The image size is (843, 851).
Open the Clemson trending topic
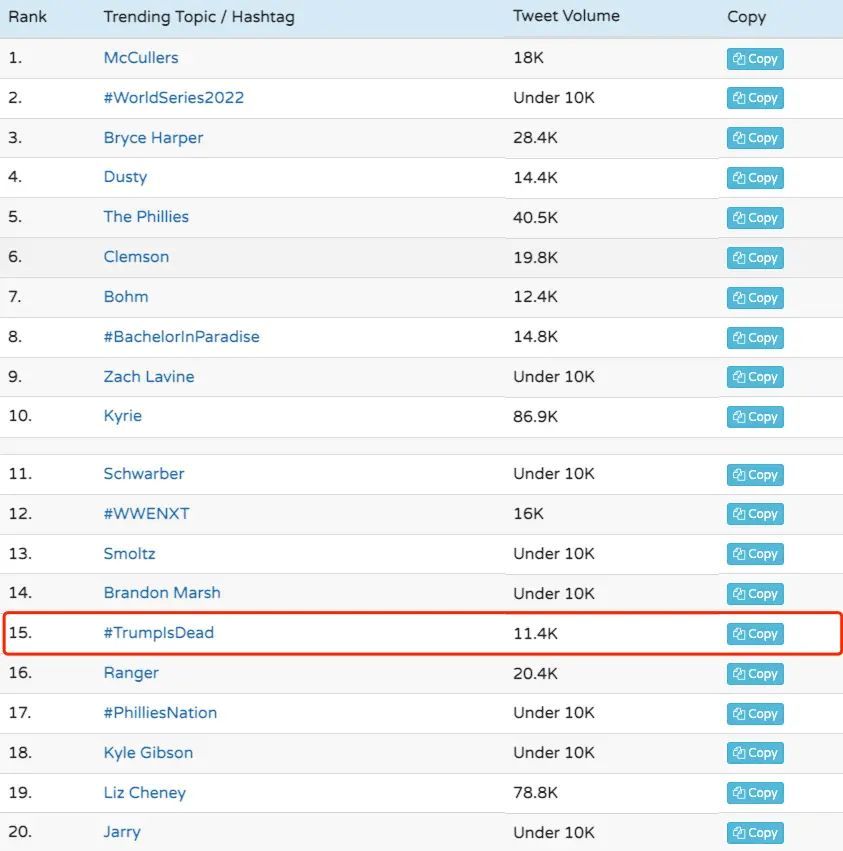[x=136, y=257]
